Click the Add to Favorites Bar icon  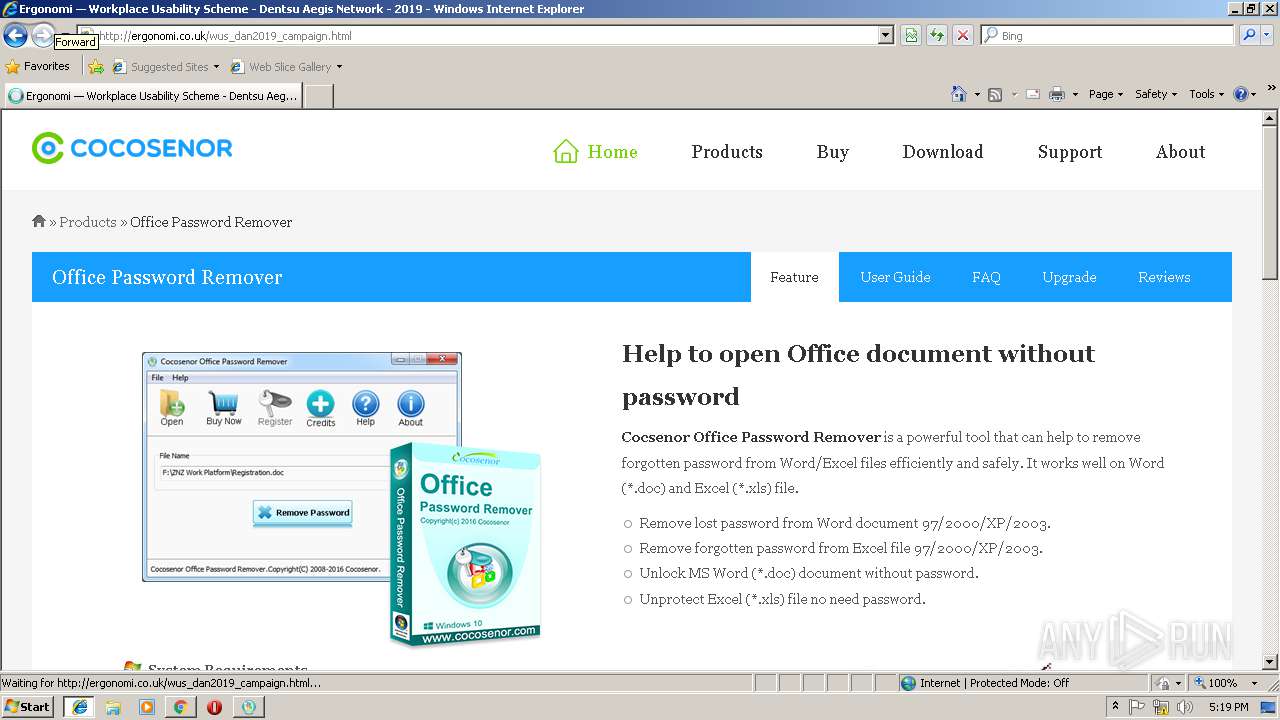tap(96, 67)
